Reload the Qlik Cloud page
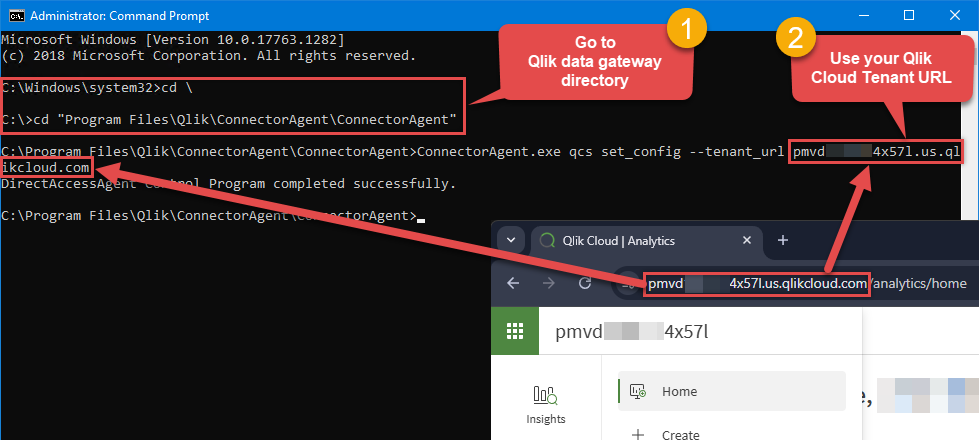Image resolution: width=979 pixels, height=440 pixels. click(x=585, y=283)
